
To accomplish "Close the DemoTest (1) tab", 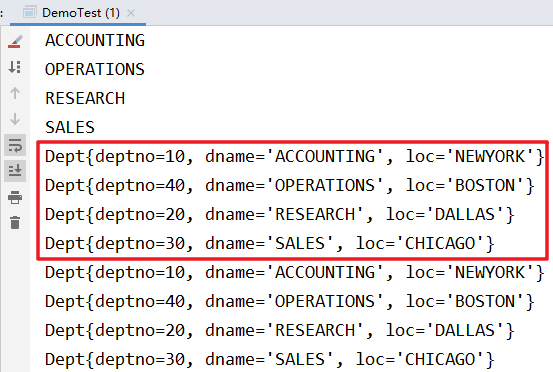I will coord(131,13).
